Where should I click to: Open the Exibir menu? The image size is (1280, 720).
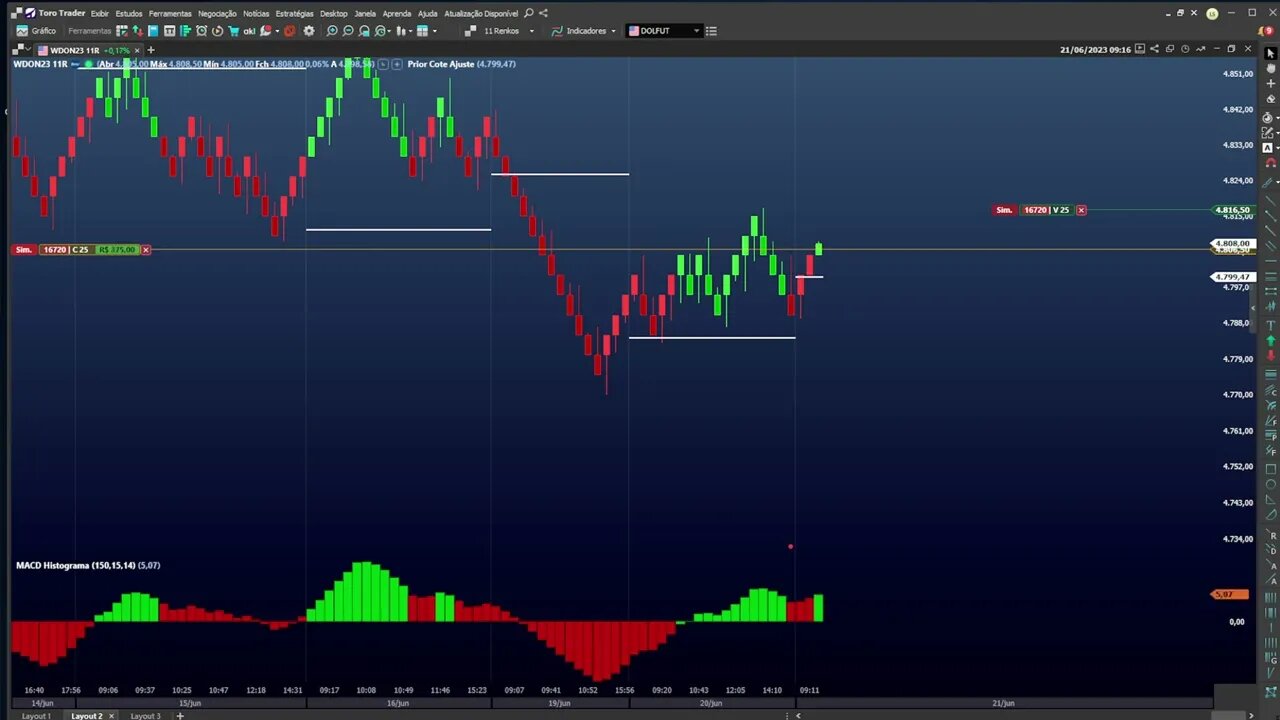99,13
